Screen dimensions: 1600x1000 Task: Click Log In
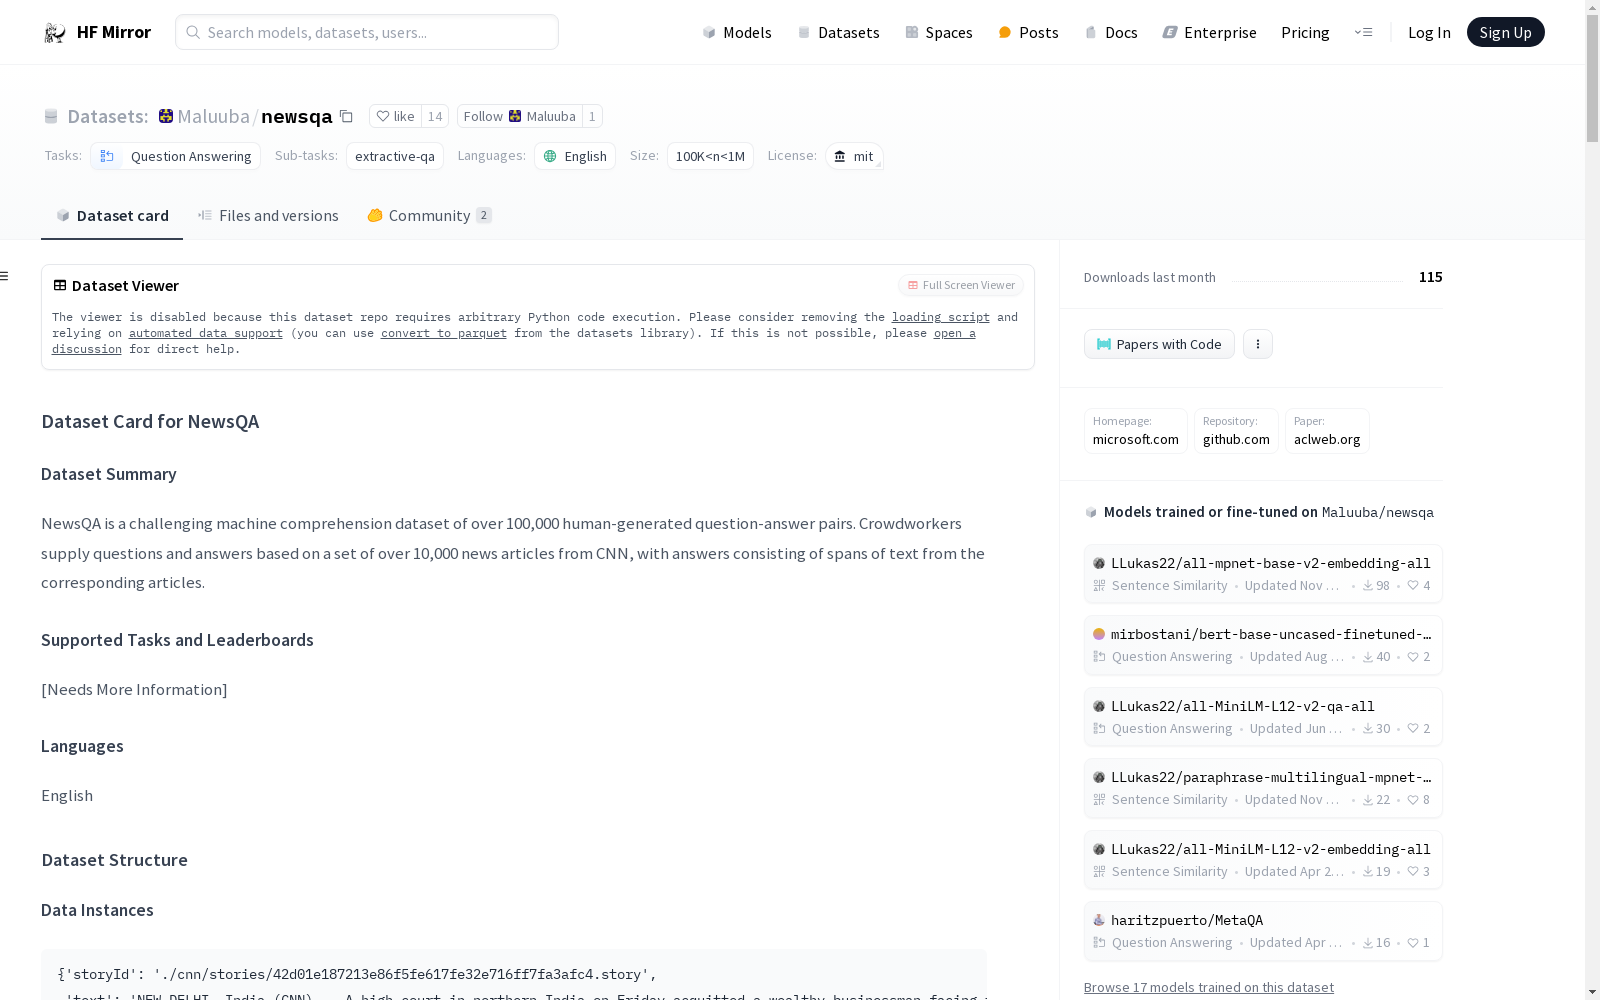click(x=1429, y=33)
